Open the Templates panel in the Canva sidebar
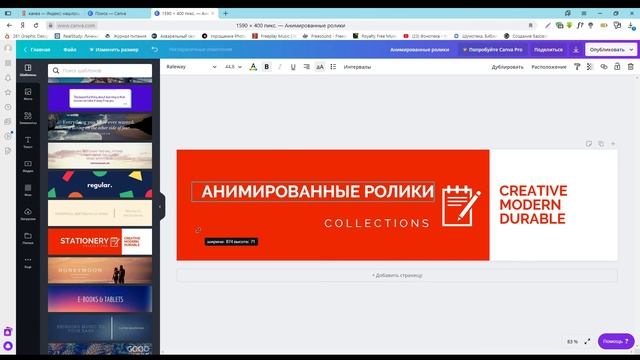The width and height of the screenshot is (640, 360). point(28,70)
